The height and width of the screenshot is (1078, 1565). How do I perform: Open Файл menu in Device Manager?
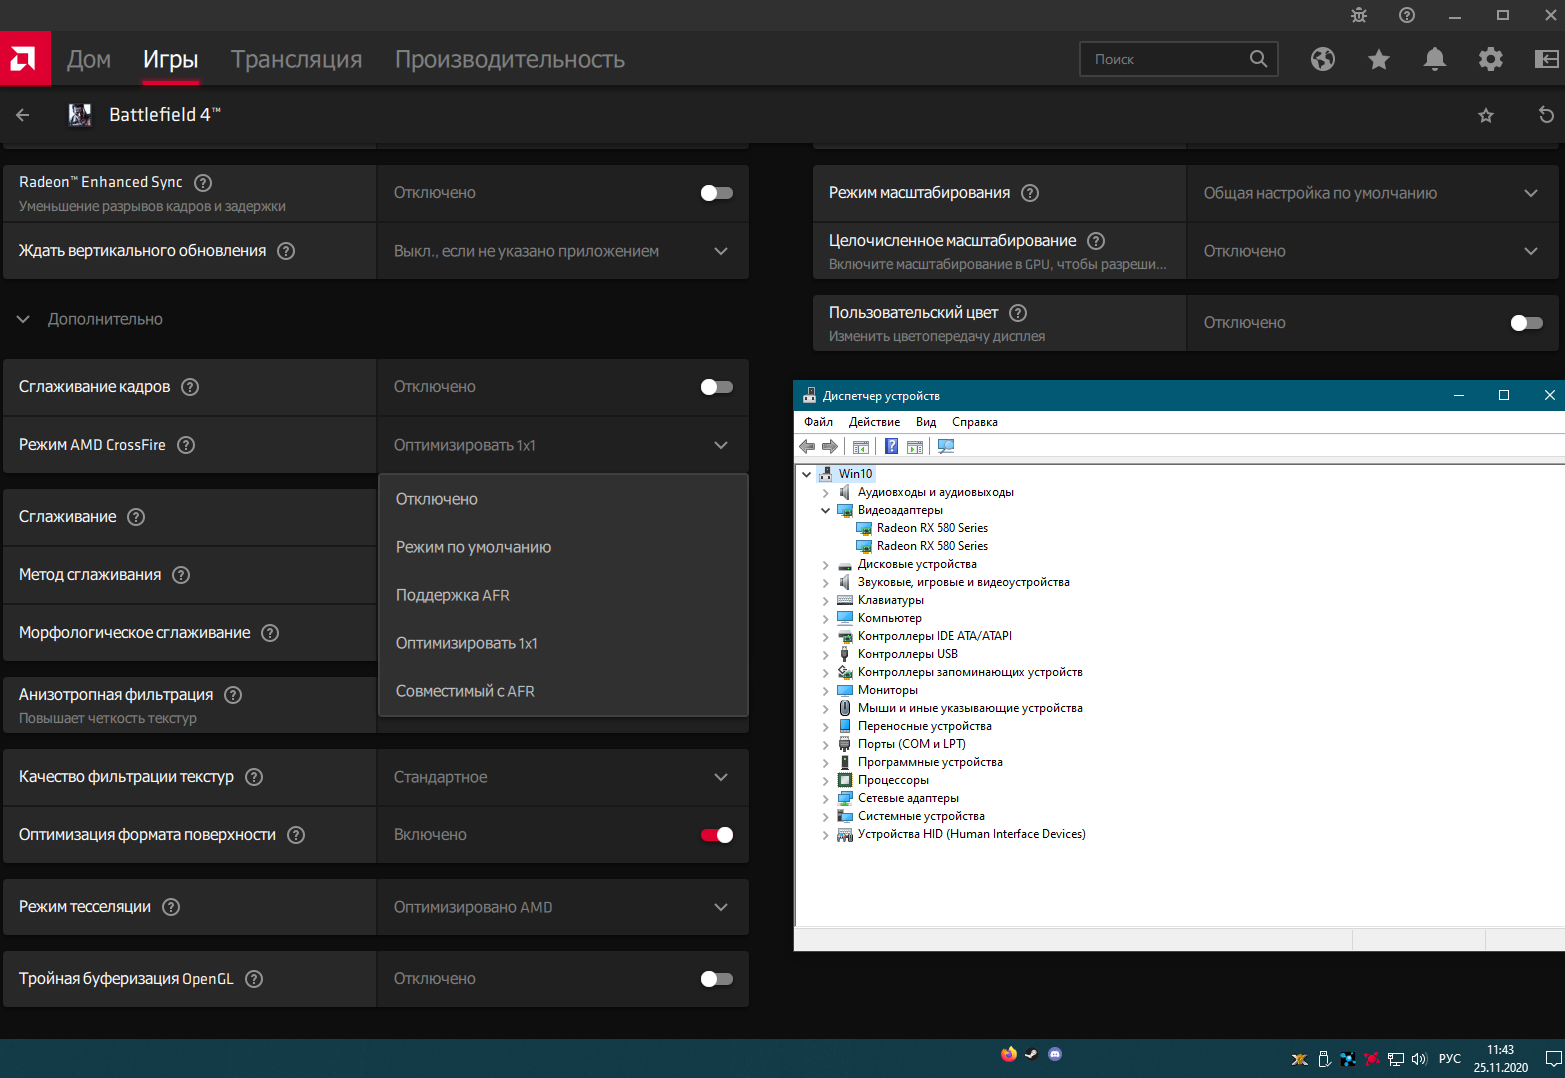(818, 422)
